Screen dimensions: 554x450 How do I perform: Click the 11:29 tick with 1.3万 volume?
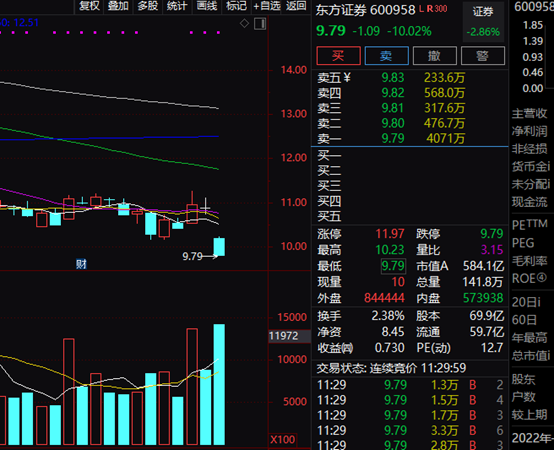(410, 385)
